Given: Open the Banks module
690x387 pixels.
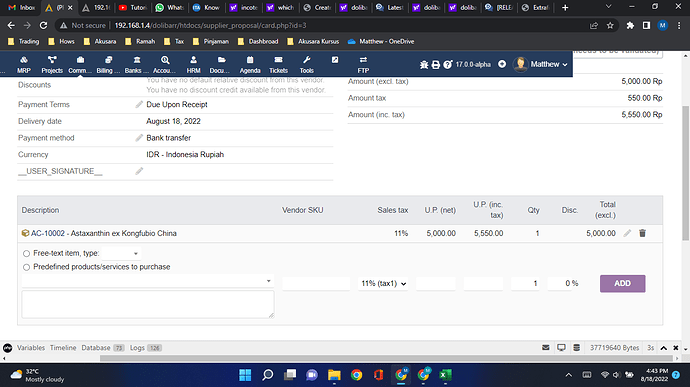Looking at the screenshot, I should (136, 64).
